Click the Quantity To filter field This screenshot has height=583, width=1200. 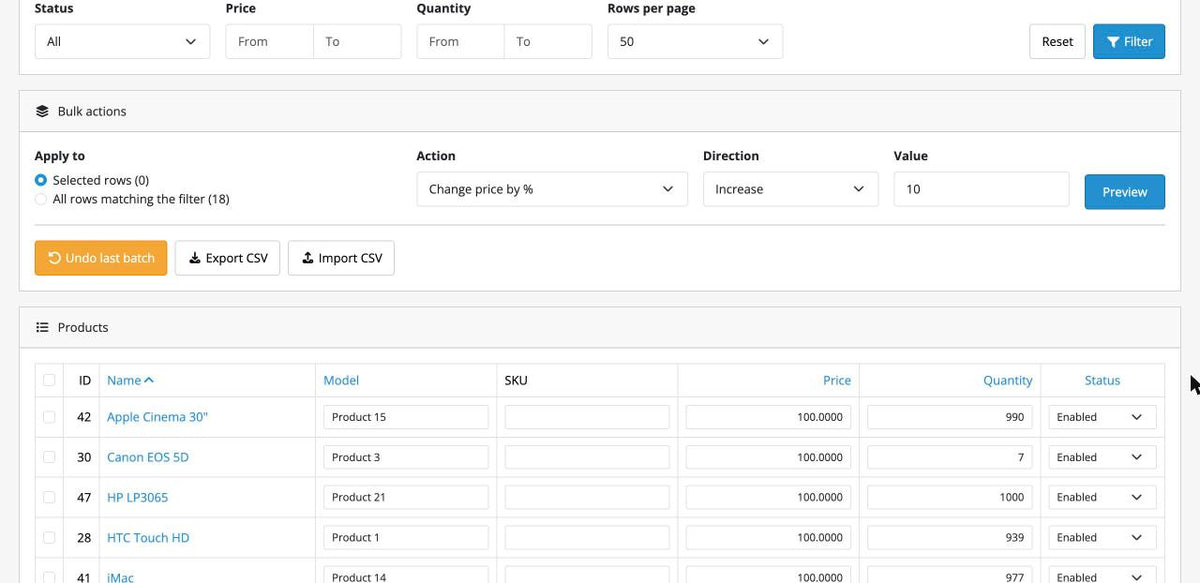[x=548, y=42]
